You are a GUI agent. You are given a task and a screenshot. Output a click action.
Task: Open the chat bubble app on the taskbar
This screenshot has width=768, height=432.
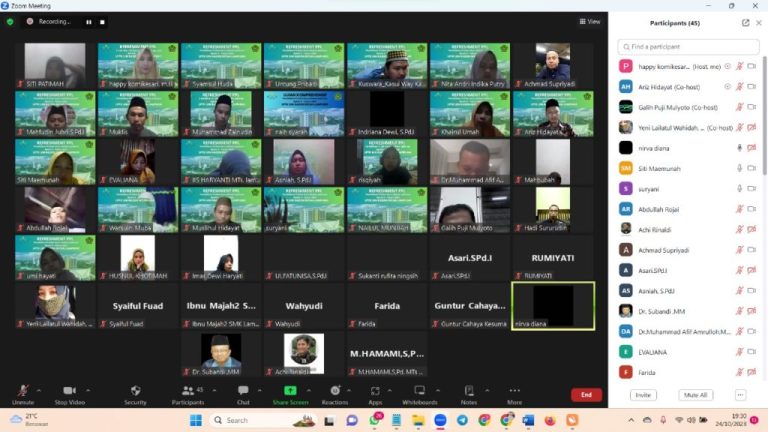[352, 420]
